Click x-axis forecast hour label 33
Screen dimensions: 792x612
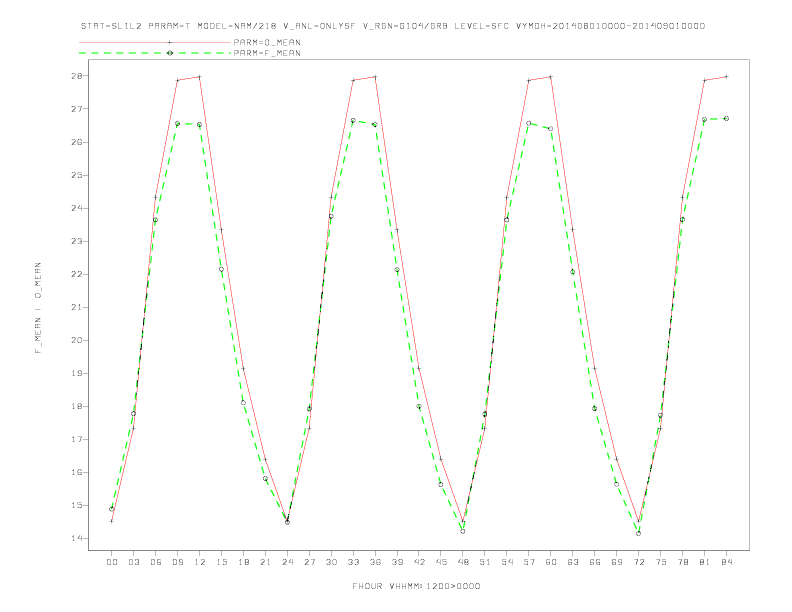point(353,562)
